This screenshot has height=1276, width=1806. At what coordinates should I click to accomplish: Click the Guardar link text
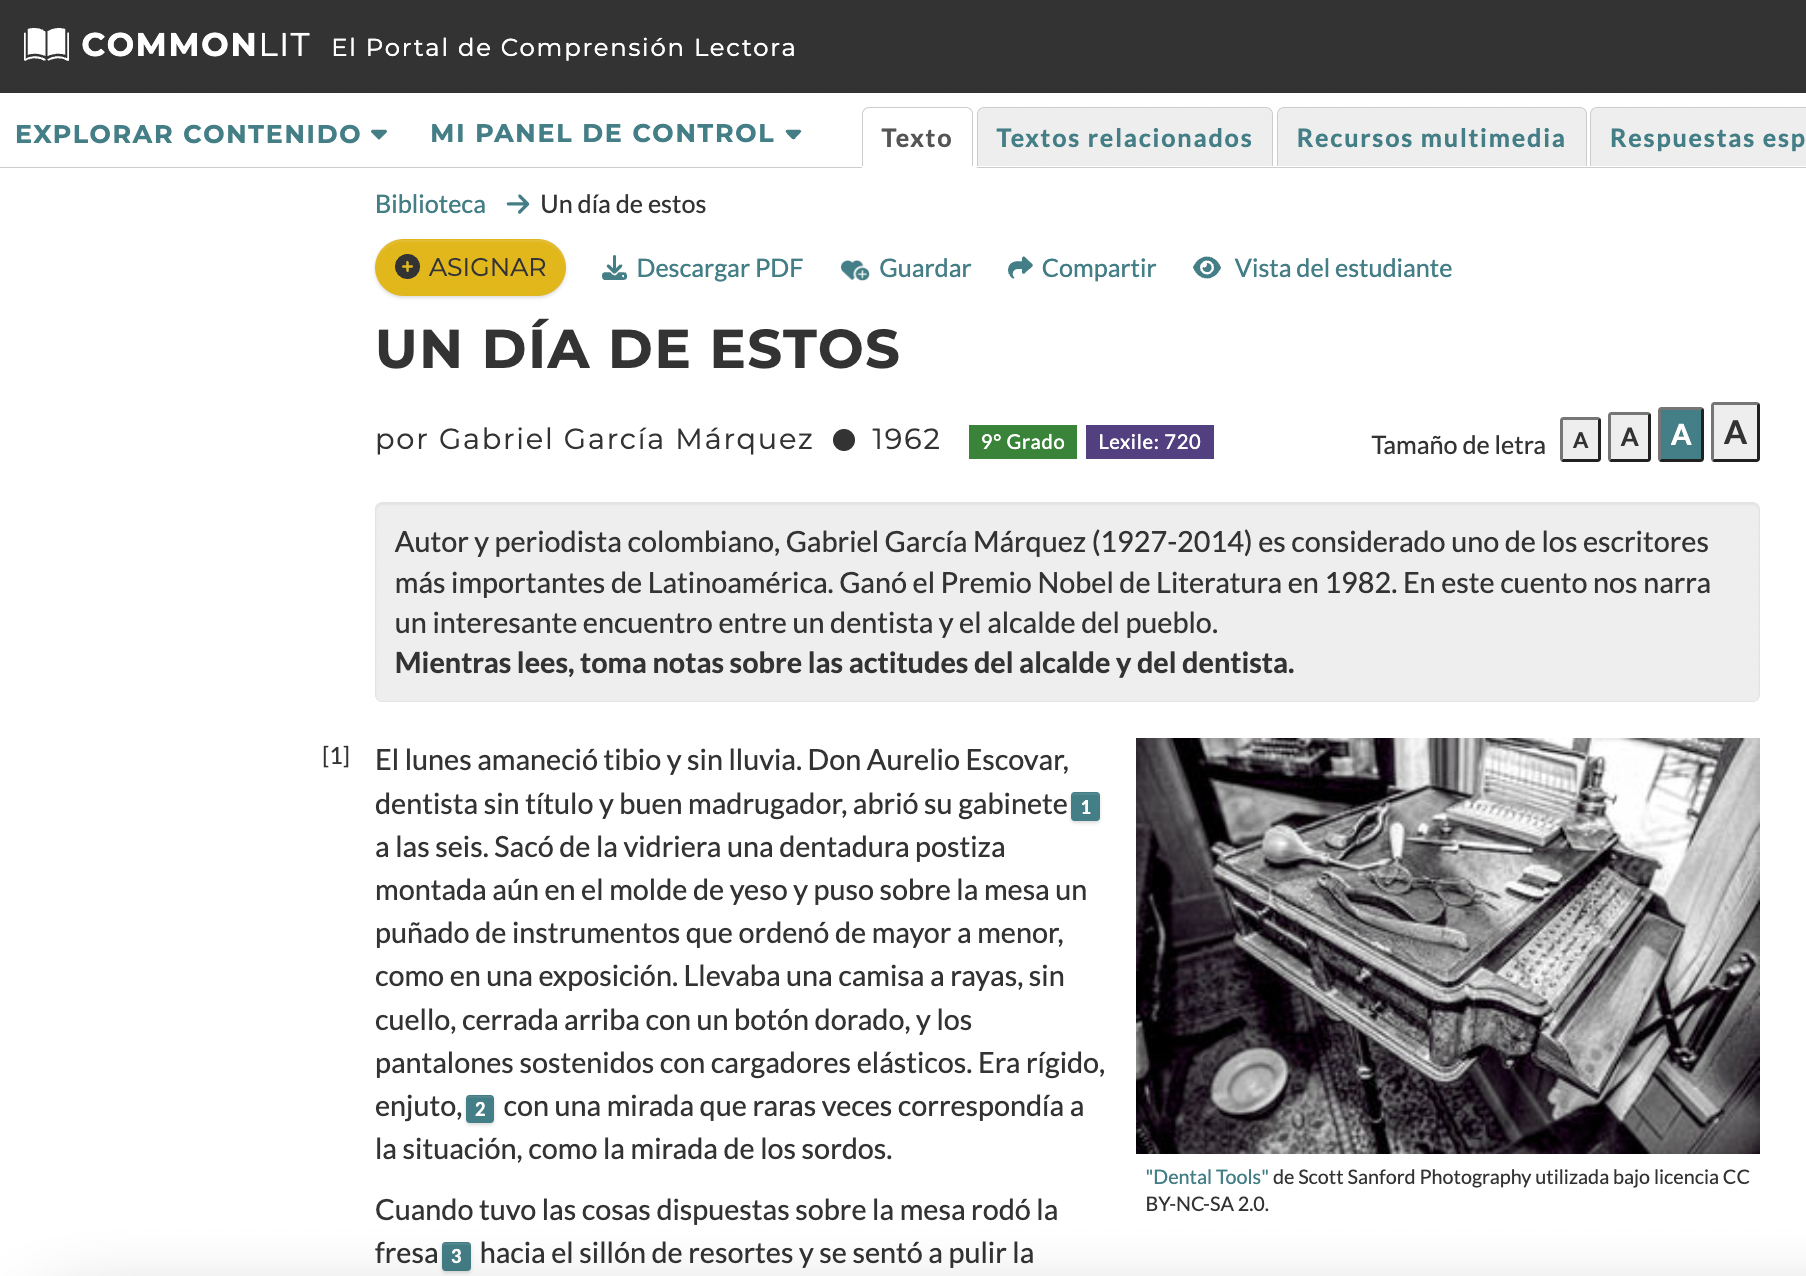925,268
